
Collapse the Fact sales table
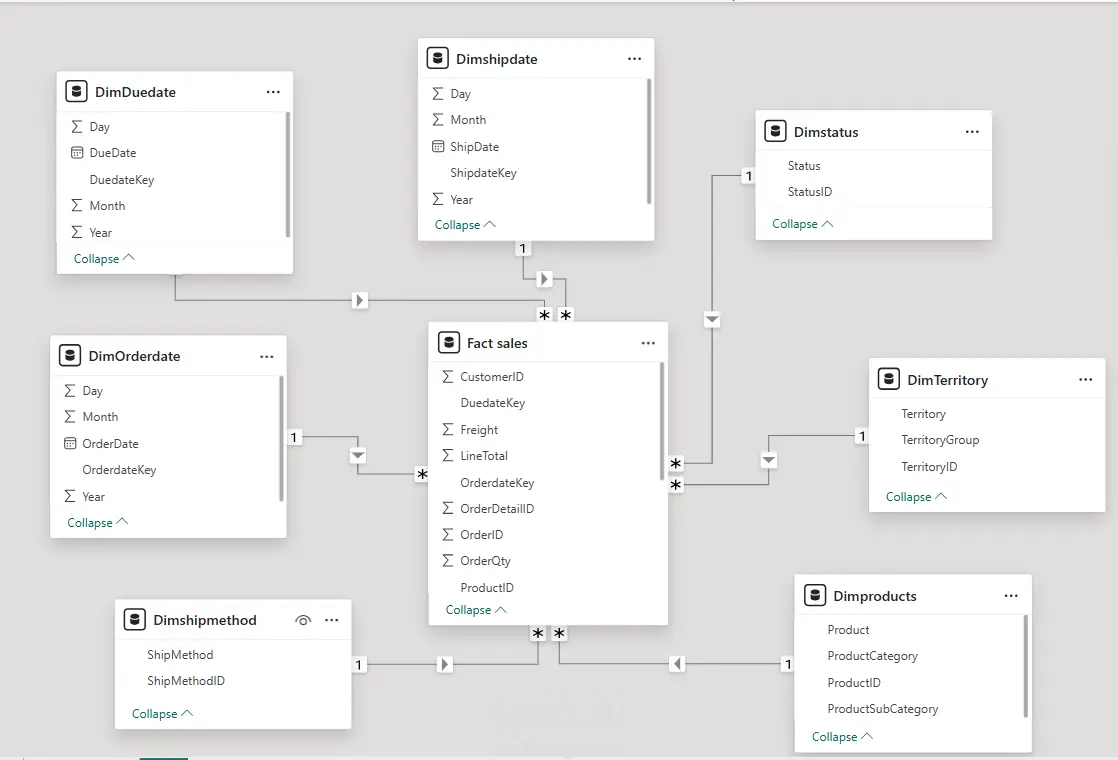point(476,610)
